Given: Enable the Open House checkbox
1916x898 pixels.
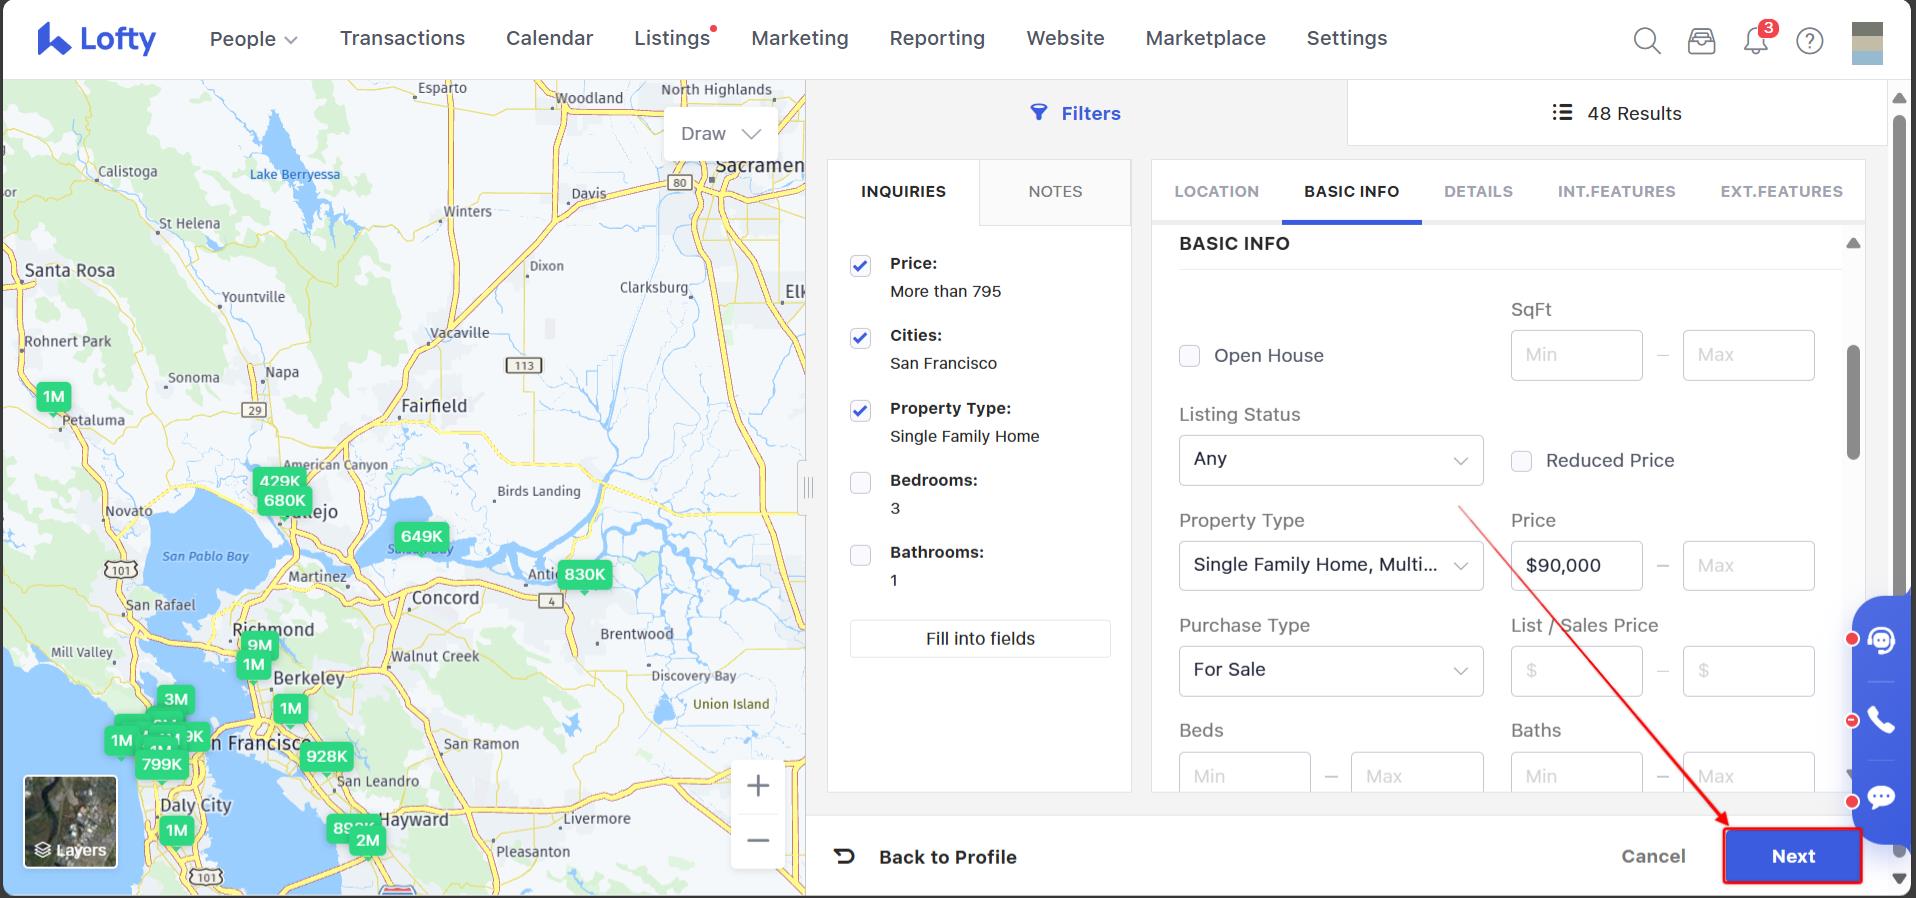Looking at the screenshot, I should (x=1189, y=356).
